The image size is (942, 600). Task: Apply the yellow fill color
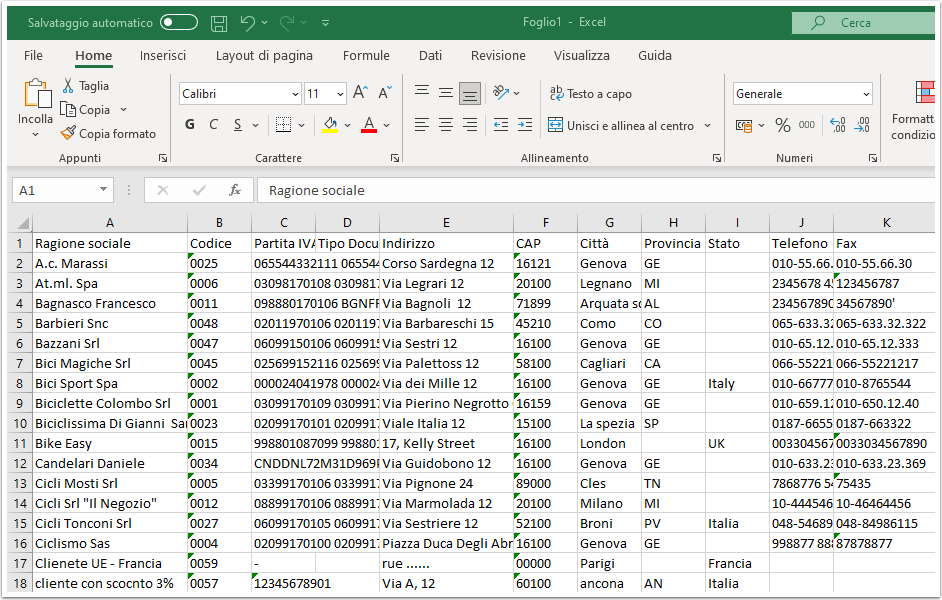coord(330,124)
